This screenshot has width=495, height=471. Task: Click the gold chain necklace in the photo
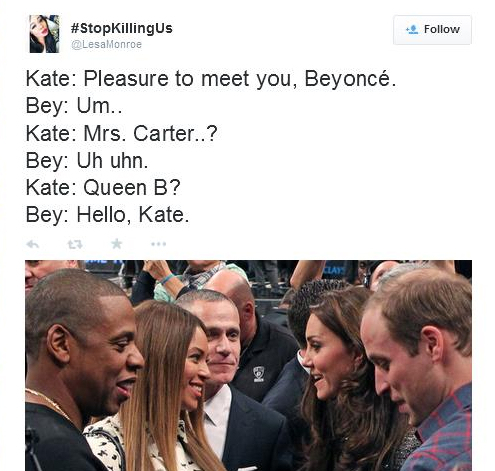click(x=49, y=404)
